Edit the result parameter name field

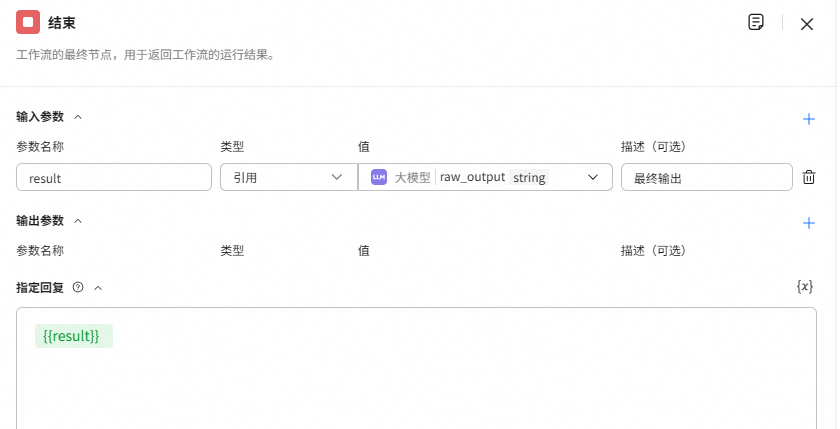tap(114, 177)
